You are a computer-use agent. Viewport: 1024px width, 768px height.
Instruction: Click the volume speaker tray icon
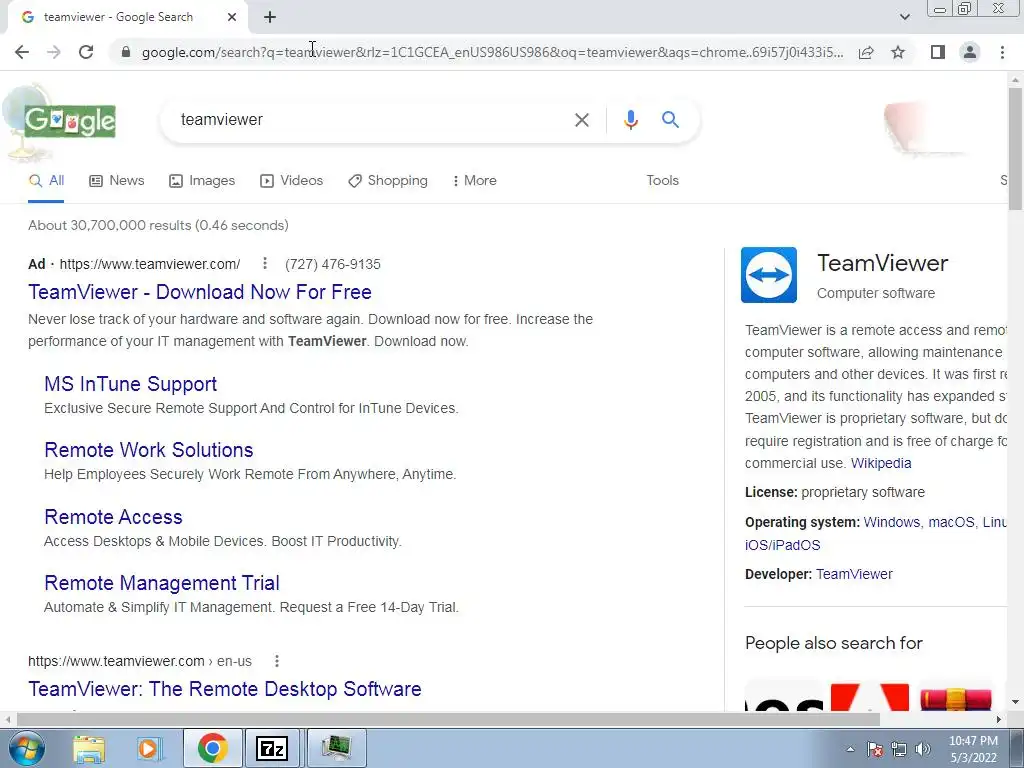click(x=922, y=750)
